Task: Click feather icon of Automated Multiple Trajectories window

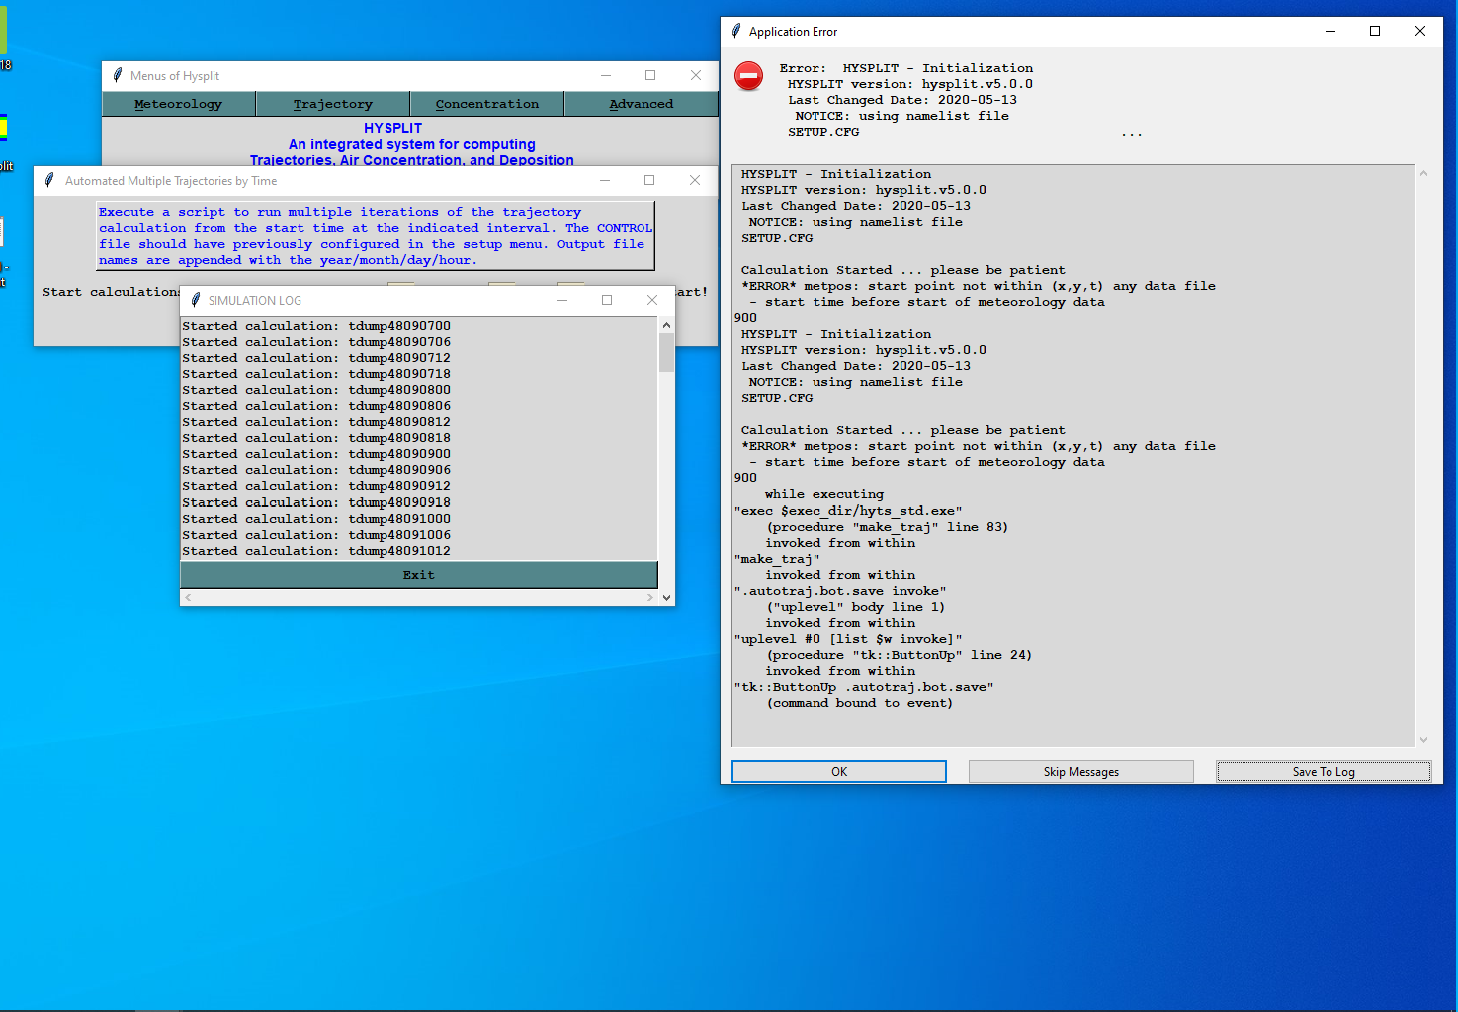Action: [x=49, y=180]
